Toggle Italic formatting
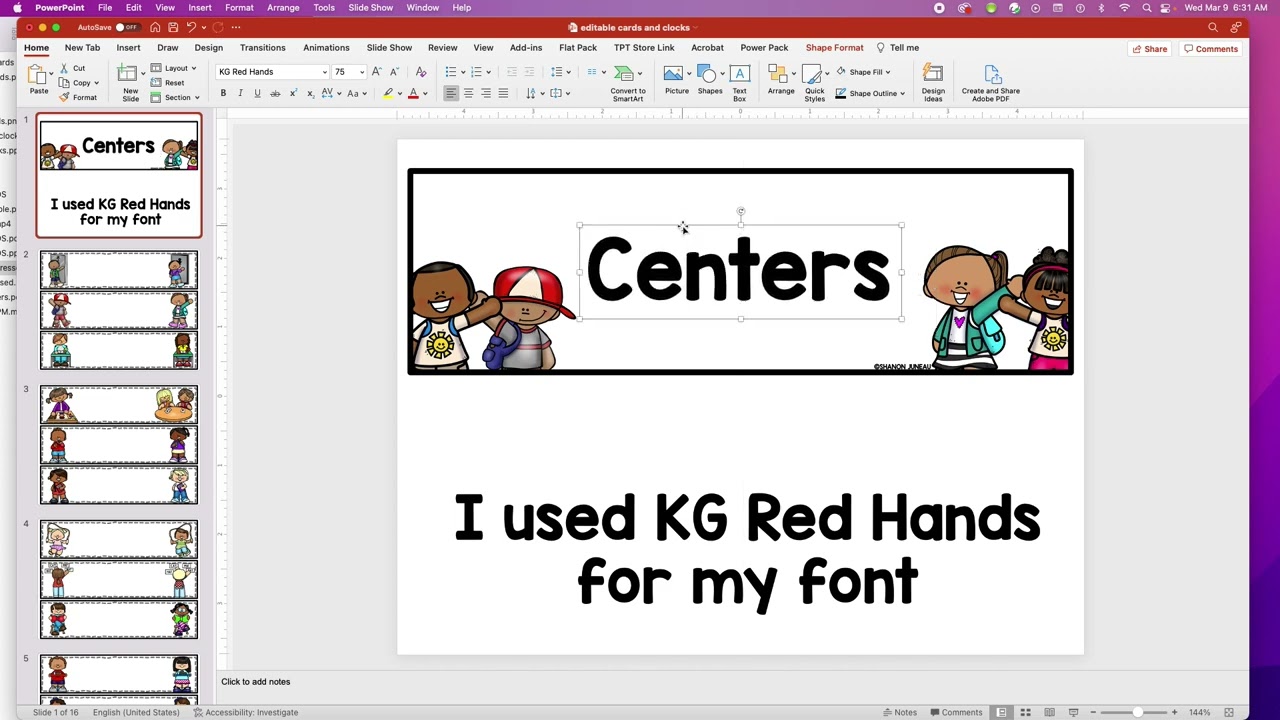The height and width of the screenshot is (720, 1280). click(240, 93)
